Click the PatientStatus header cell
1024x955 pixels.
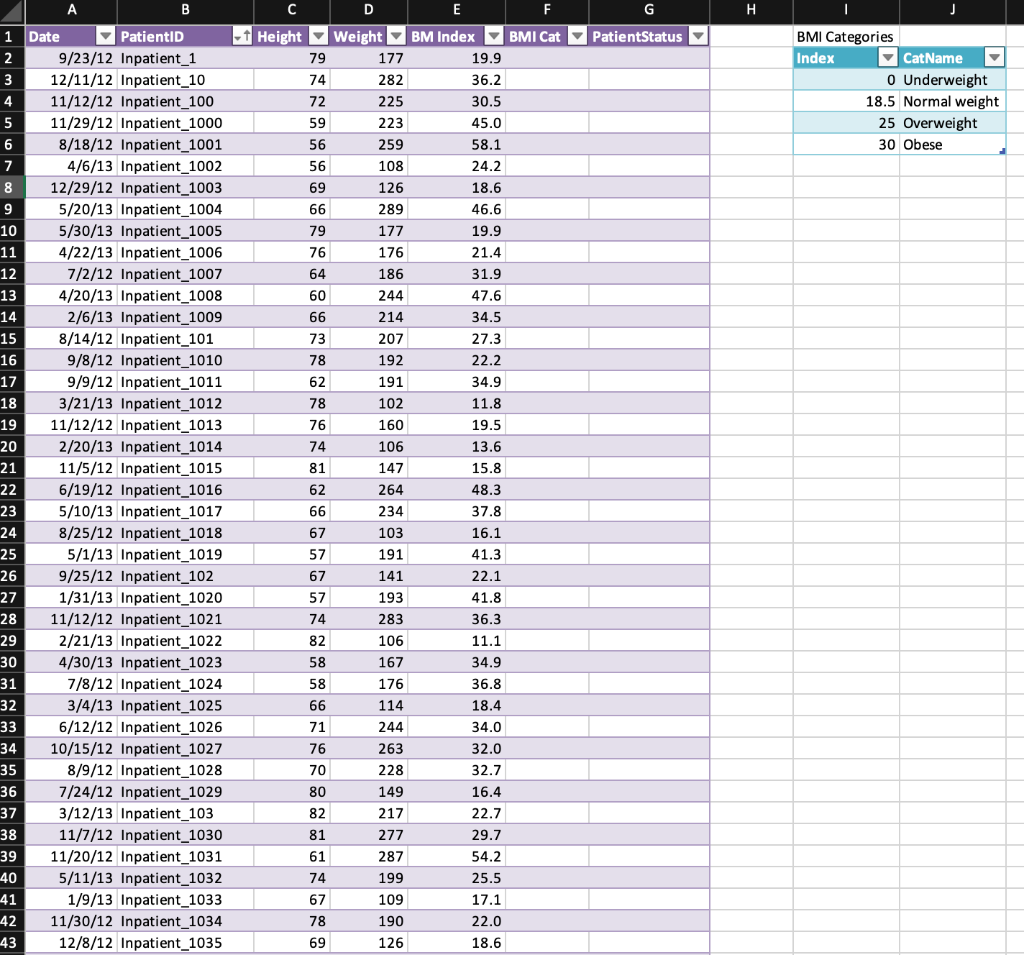click(649, 37)
